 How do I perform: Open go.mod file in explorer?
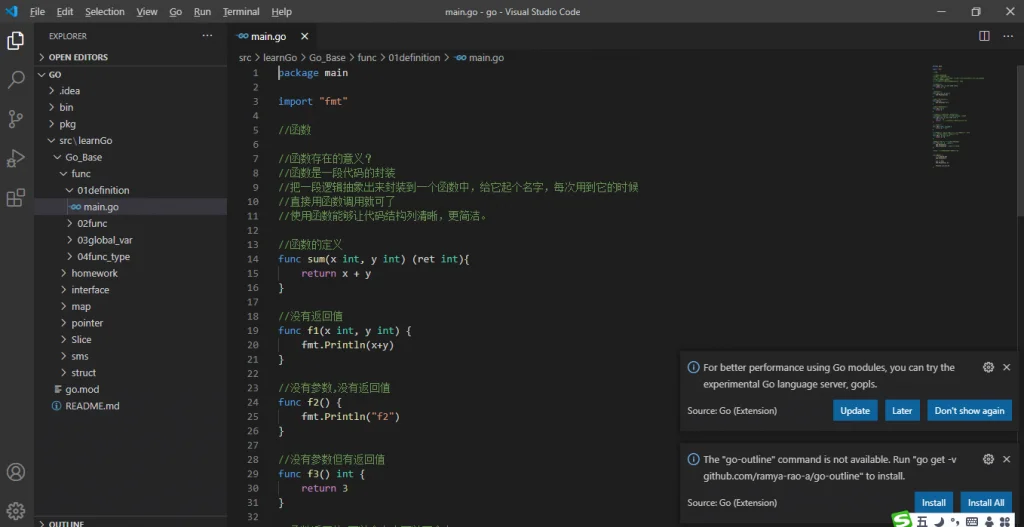[x=131, y=389]
